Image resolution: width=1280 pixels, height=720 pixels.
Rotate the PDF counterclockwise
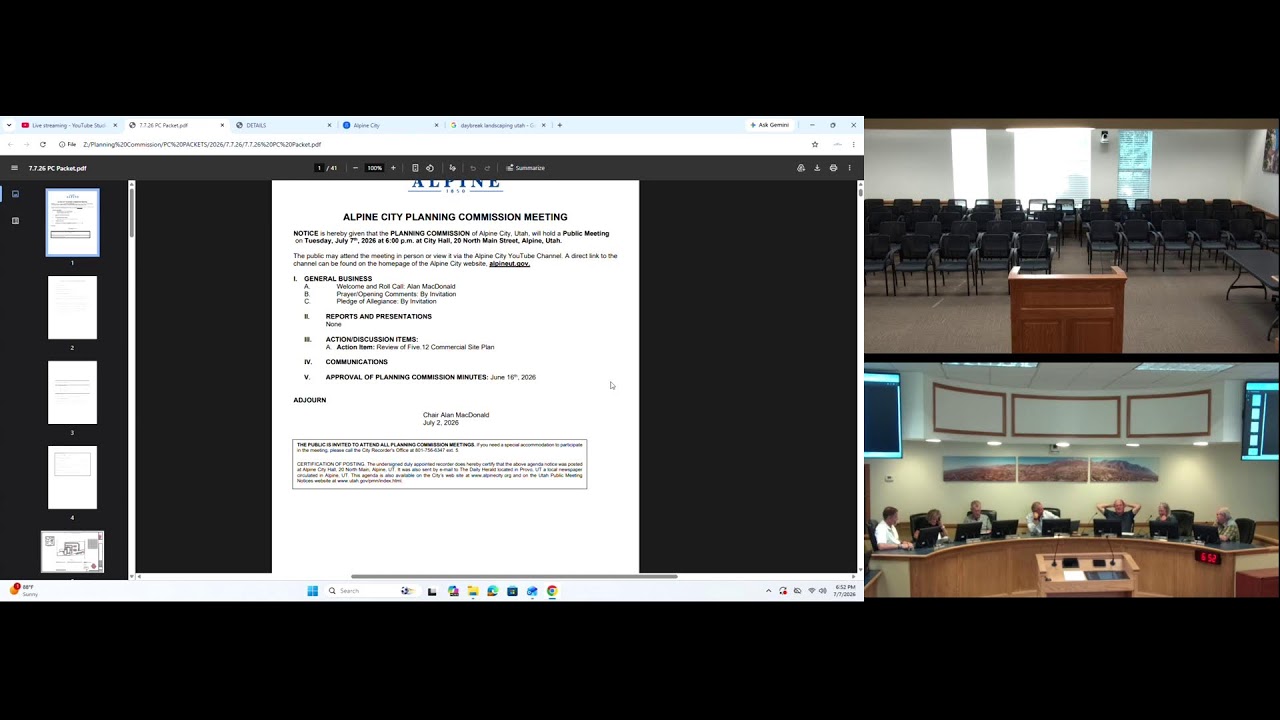[430, 168]
